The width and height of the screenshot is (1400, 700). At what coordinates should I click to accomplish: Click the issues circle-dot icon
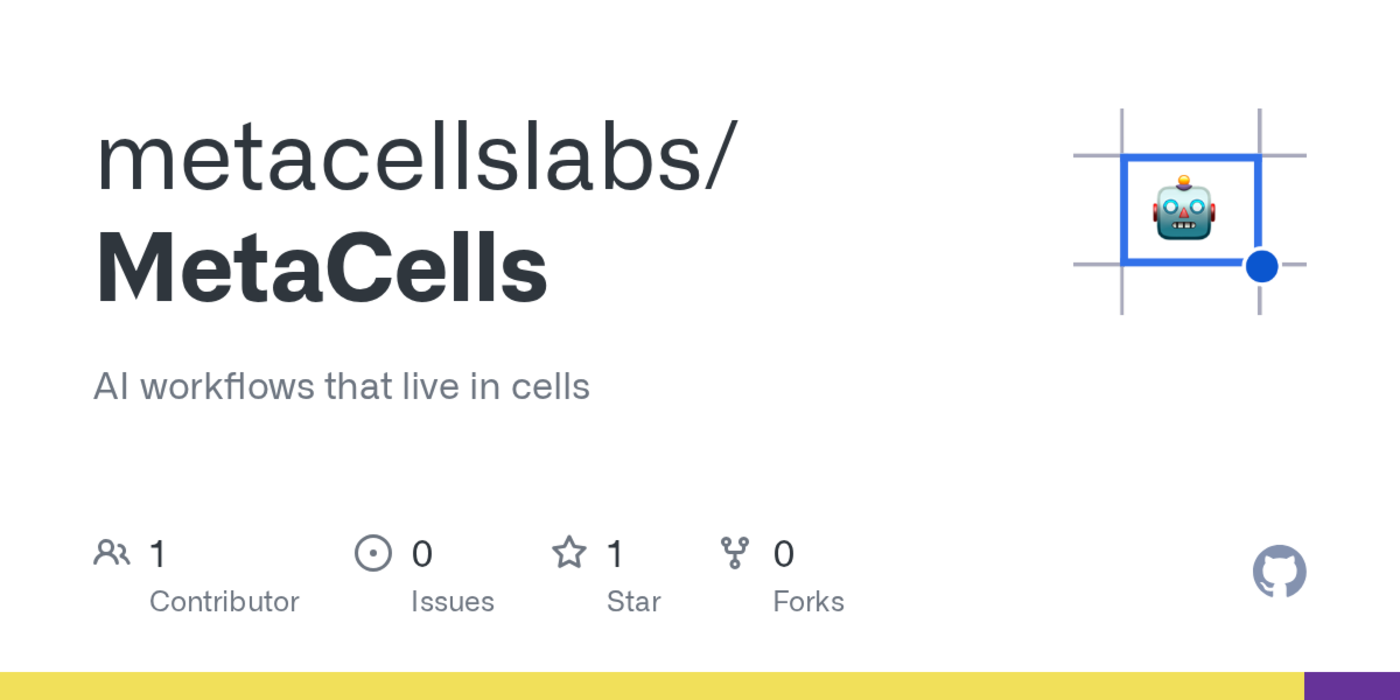tap(373, 553)
